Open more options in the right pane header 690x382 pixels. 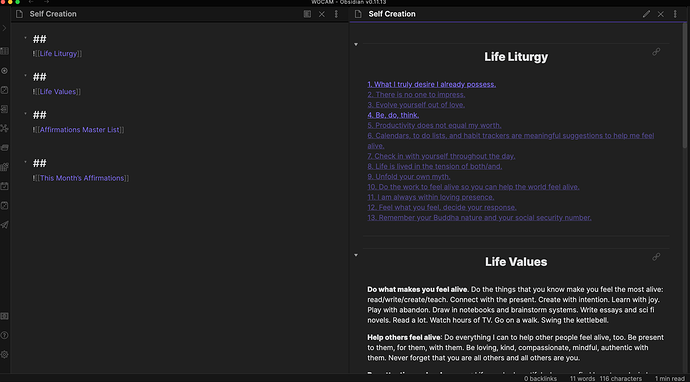tap(675, 14)
